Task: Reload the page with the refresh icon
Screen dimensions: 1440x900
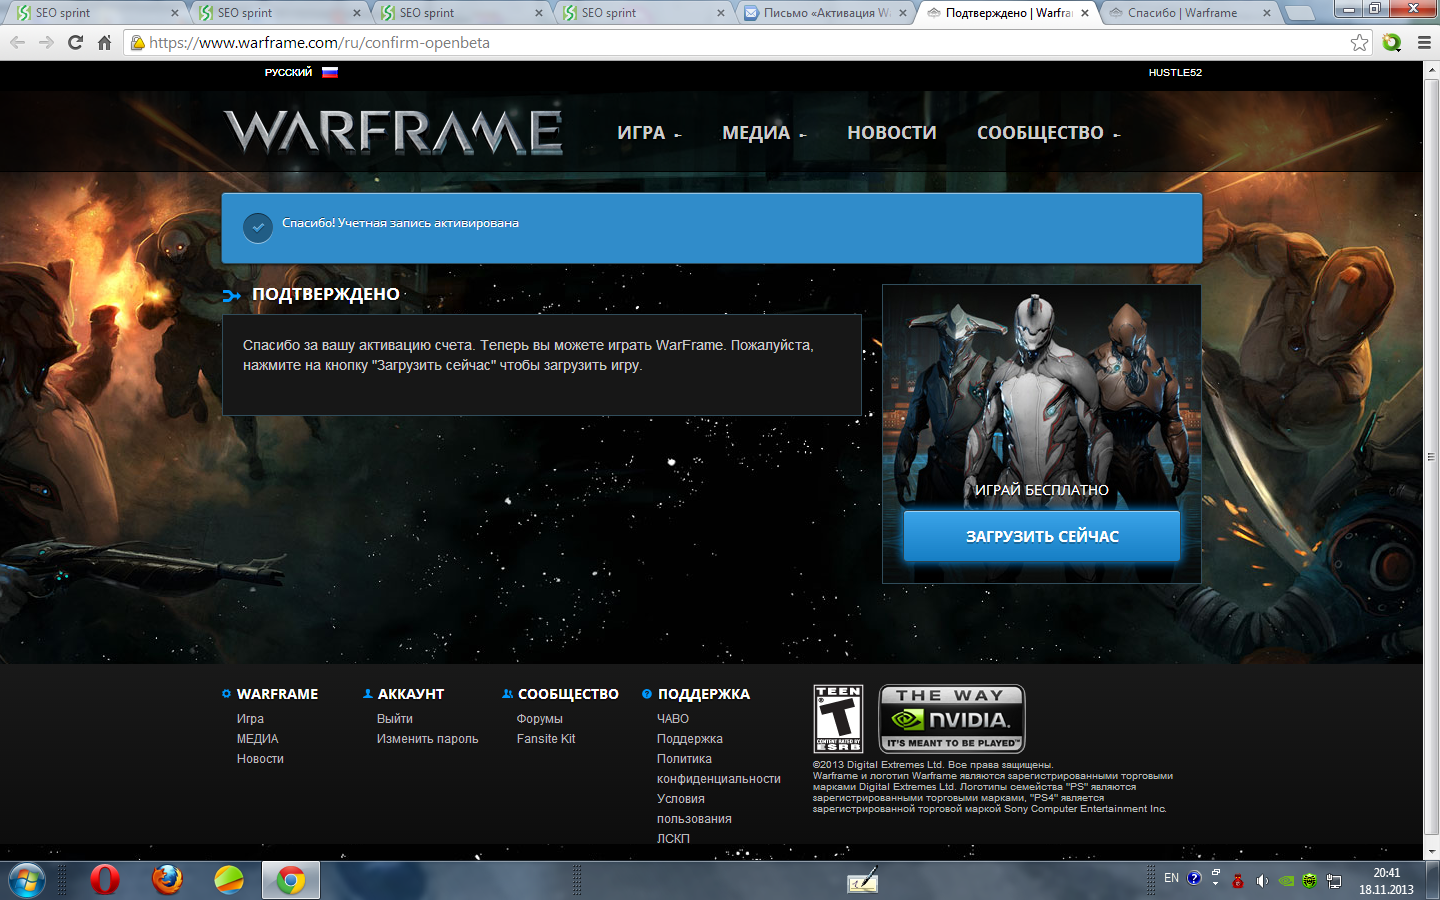Action: (x=75, y=43)
